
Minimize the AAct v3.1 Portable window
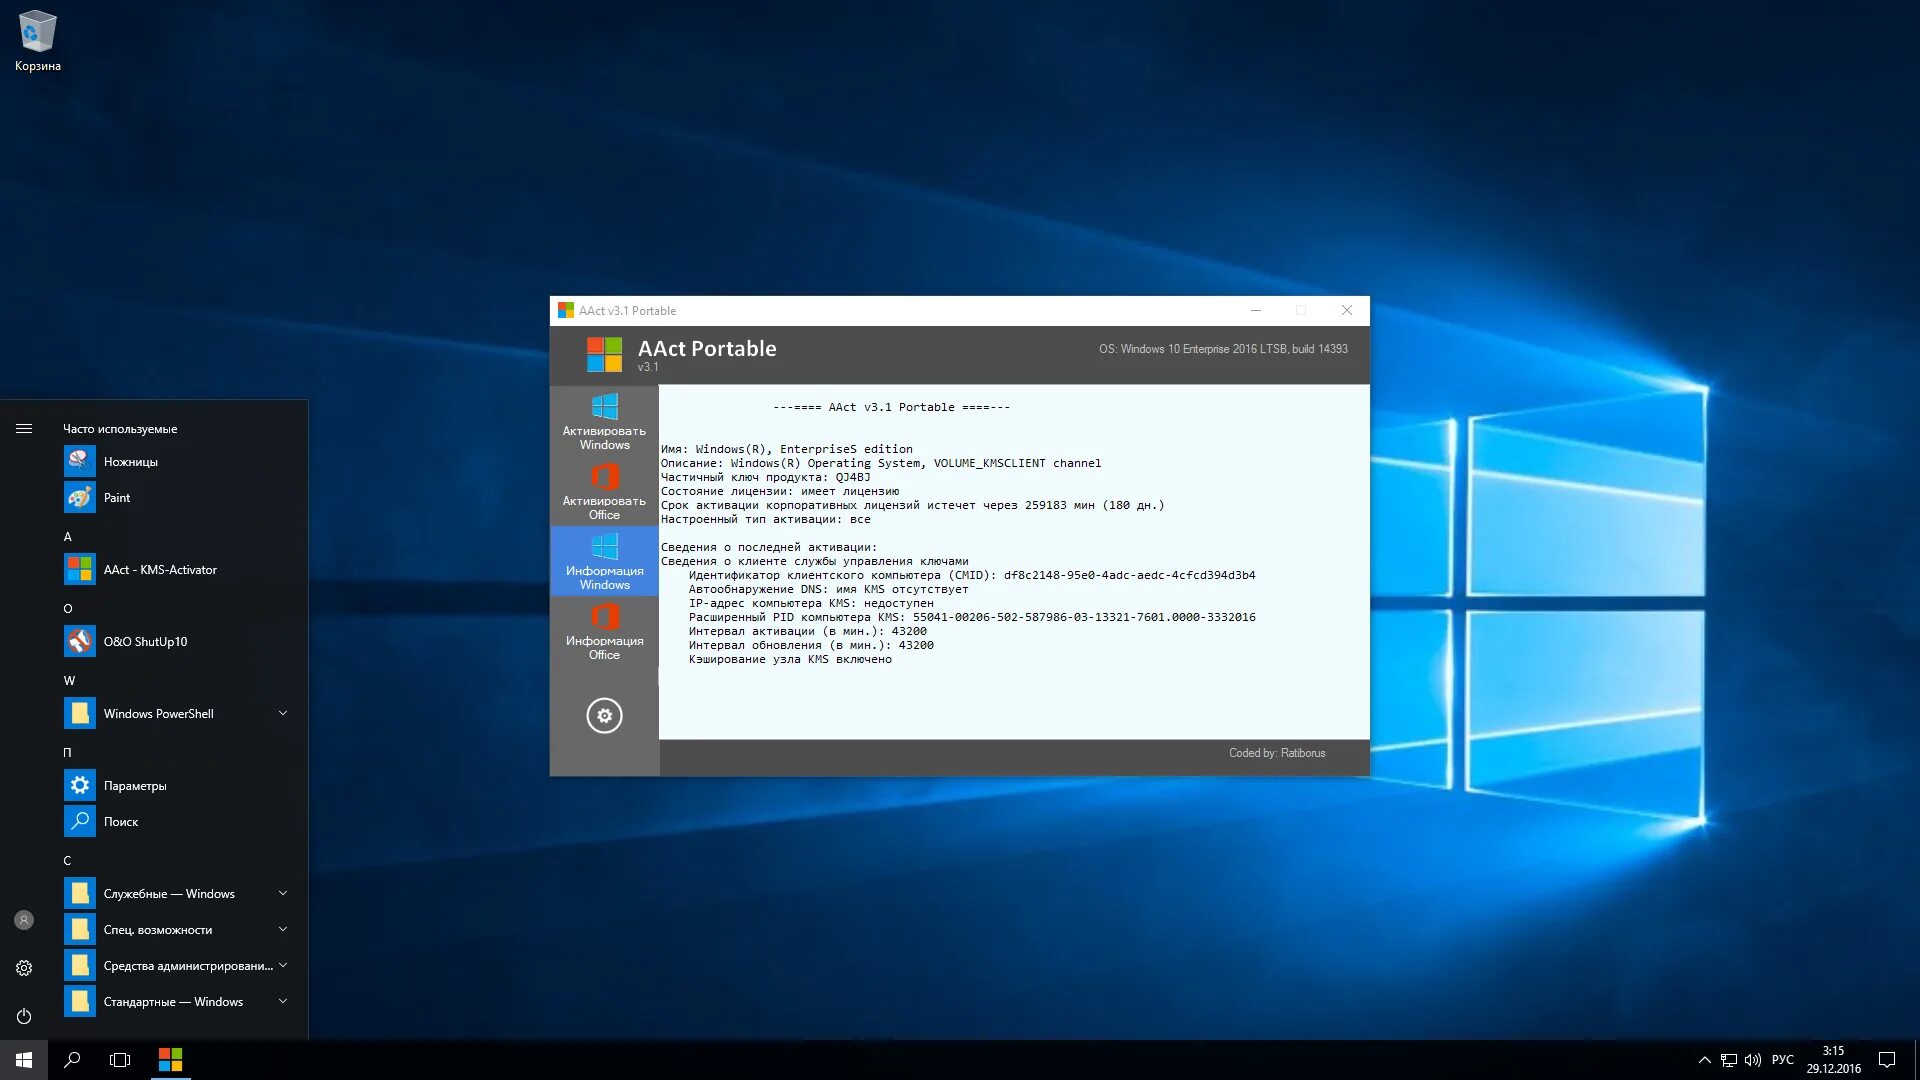pos(1256,311)
